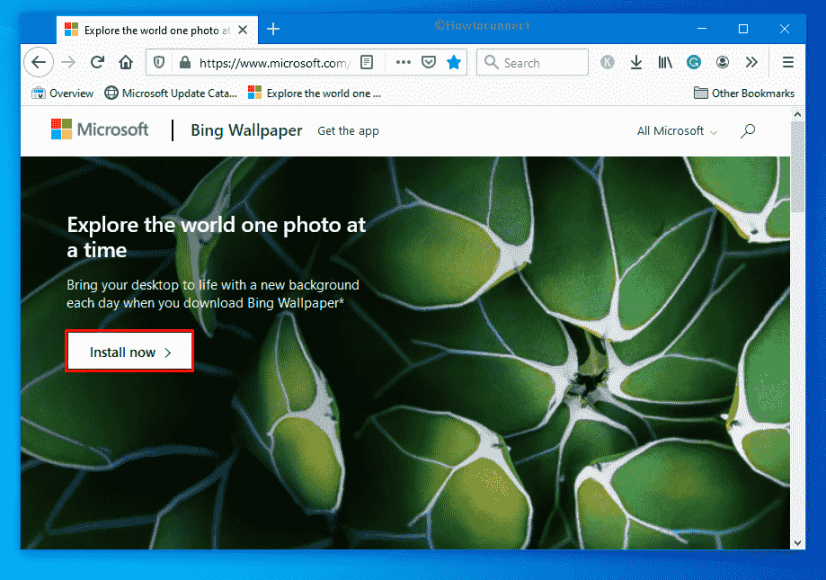Click inside the Search field
Image resolution: width=826 pixels, height=580 pixels.
click(532, 62)
